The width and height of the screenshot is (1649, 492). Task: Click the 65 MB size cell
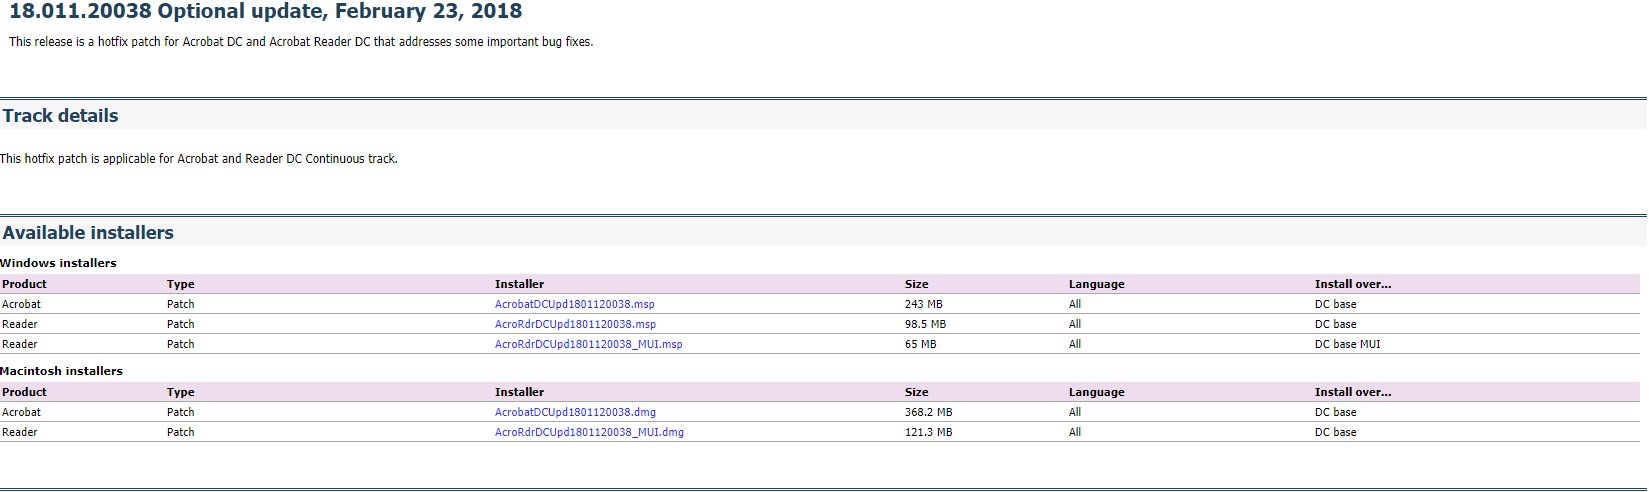(x=920, y=344)
